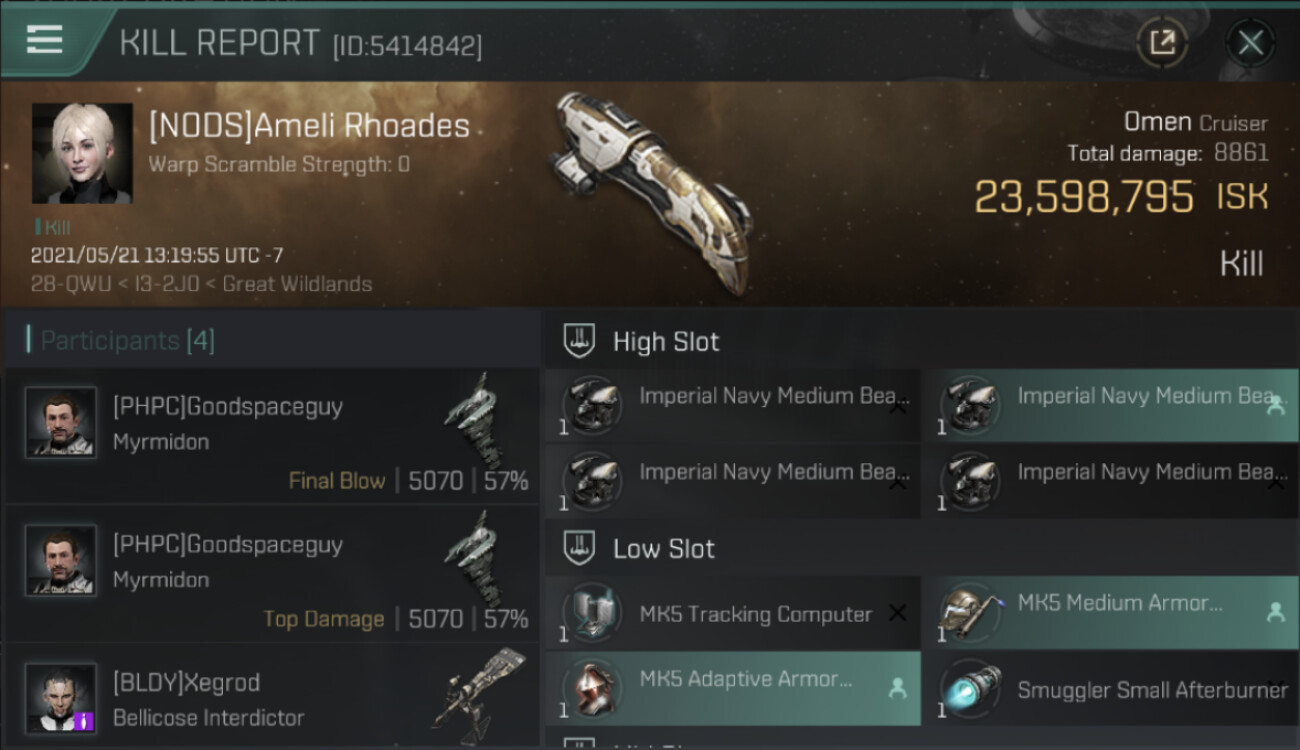
Task: Open Ameli Rhoades pilot portrait
Action: (x=82, y=153)
